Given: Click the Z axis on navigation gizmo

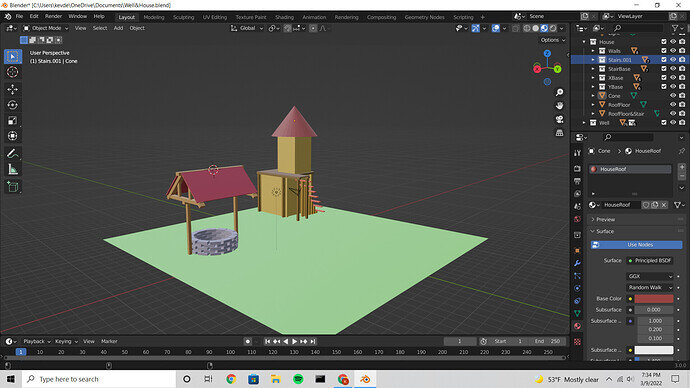Looking at the screenshot, I should [547, 53].
